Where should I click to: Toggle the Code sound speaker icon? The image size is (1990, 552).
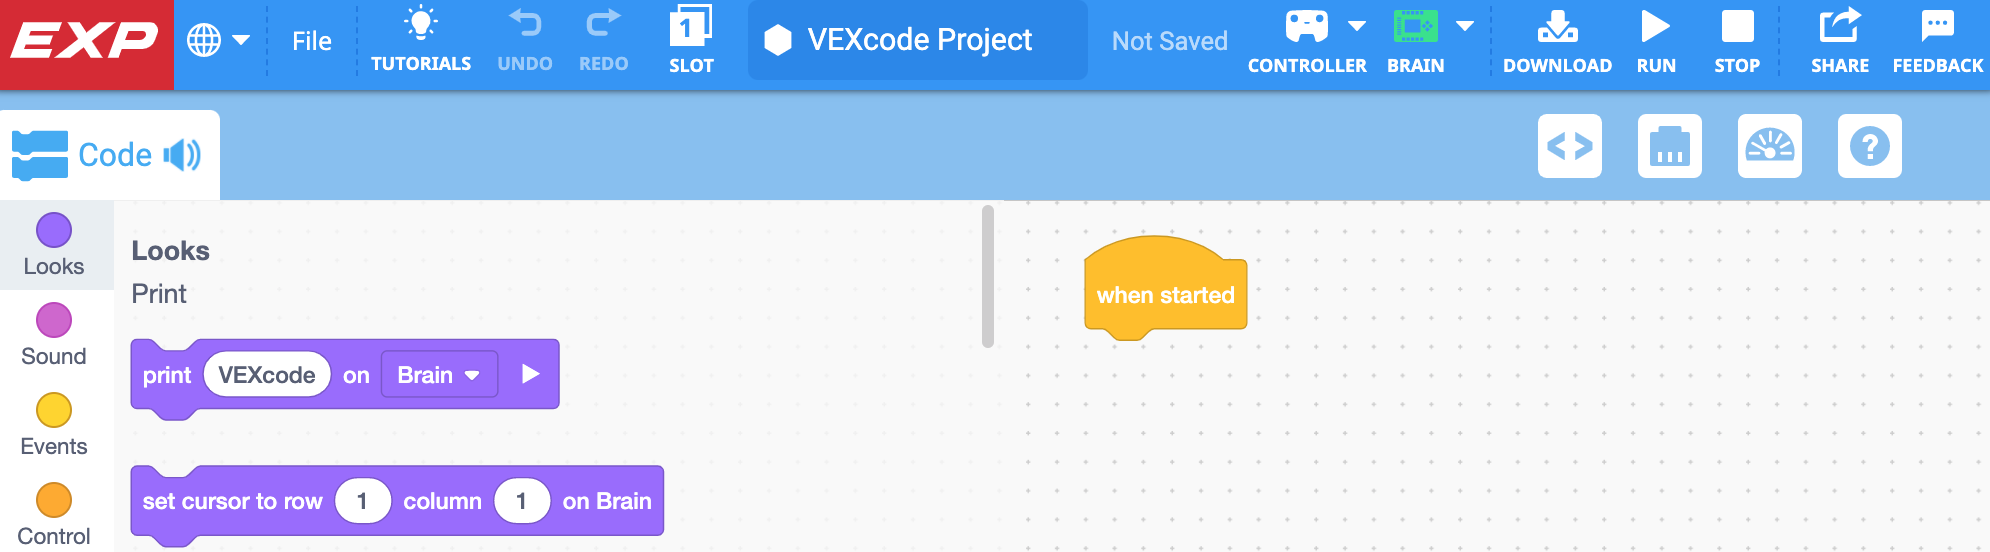point(182,155)
